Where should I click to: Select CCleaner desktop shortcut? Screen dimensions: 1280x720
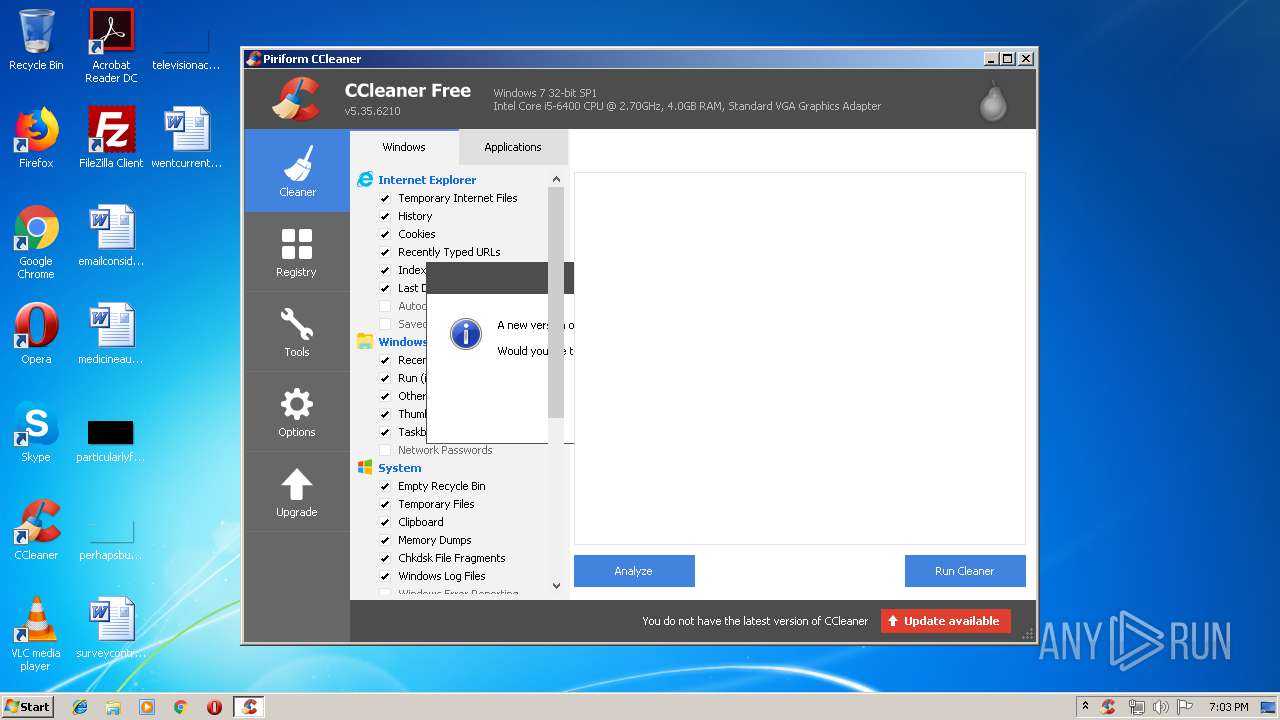click(36, 530)
